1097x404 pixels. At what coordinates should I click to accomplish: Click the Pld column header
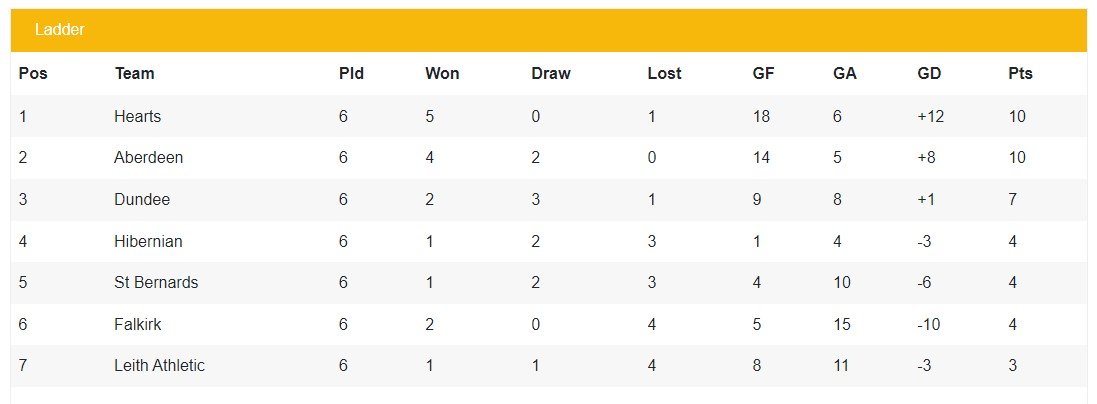point(351,73)
